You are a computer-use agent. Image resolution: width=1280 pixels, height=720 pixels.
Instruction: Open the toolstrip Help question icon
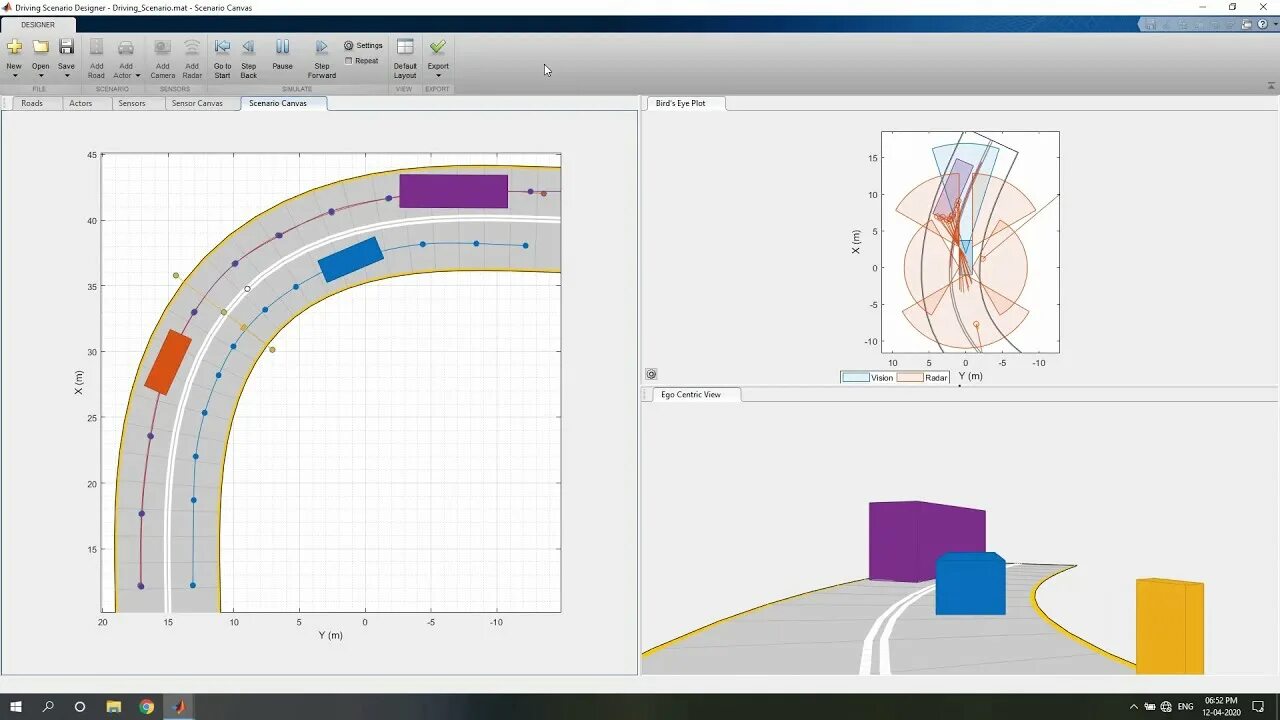point(1262,24)
